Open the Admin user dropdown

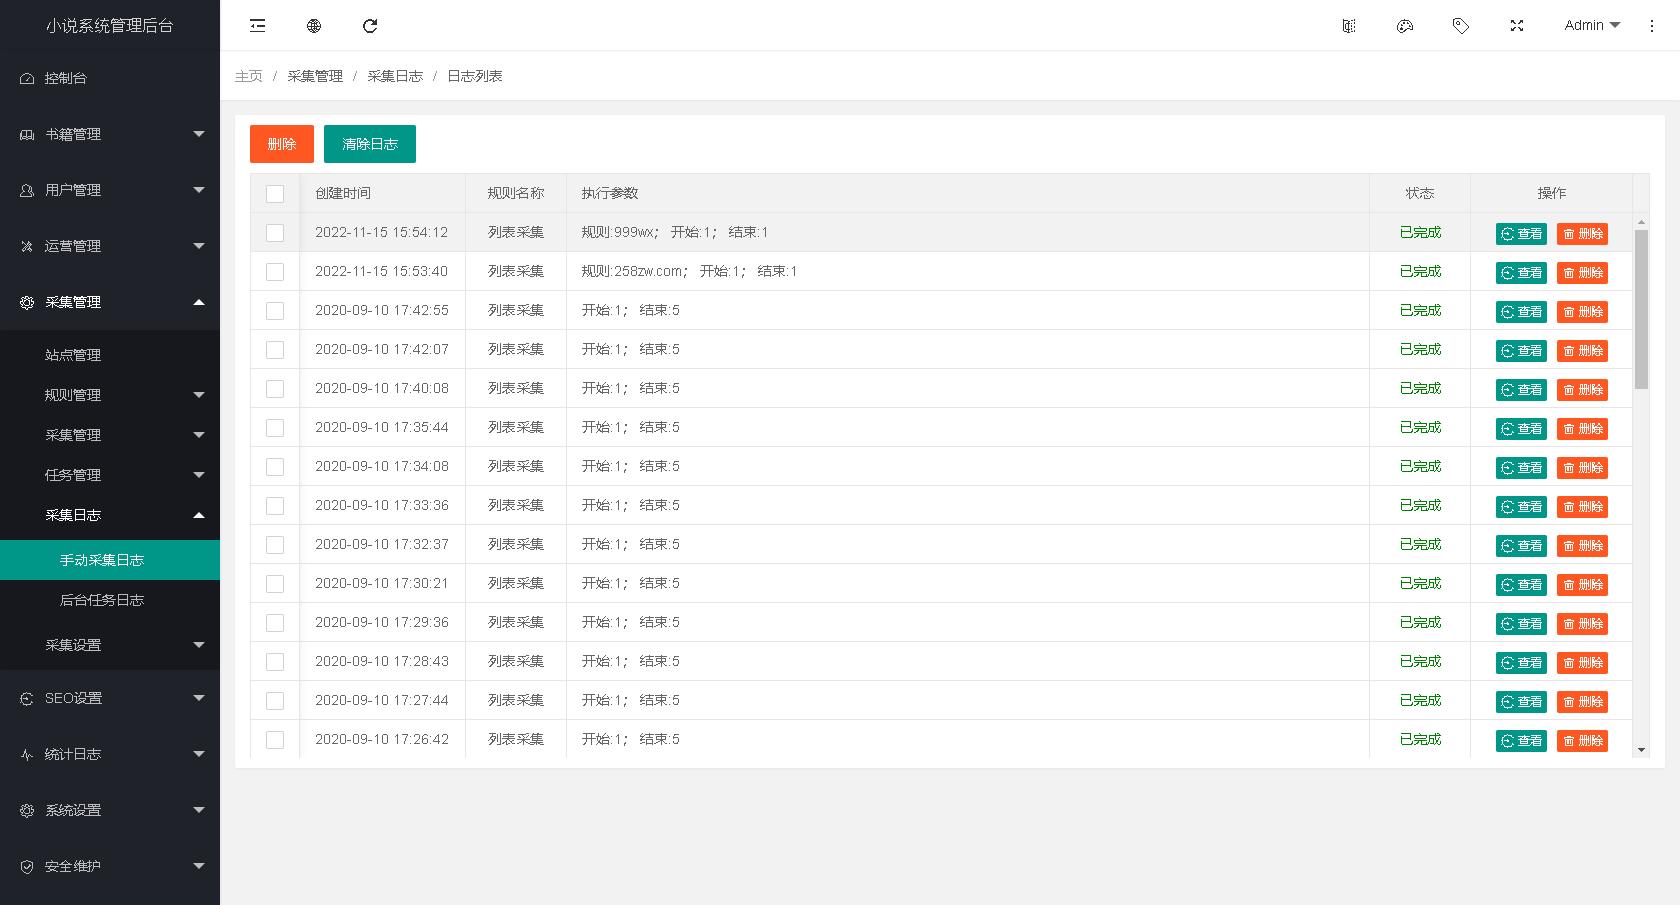click(1591, 26)
